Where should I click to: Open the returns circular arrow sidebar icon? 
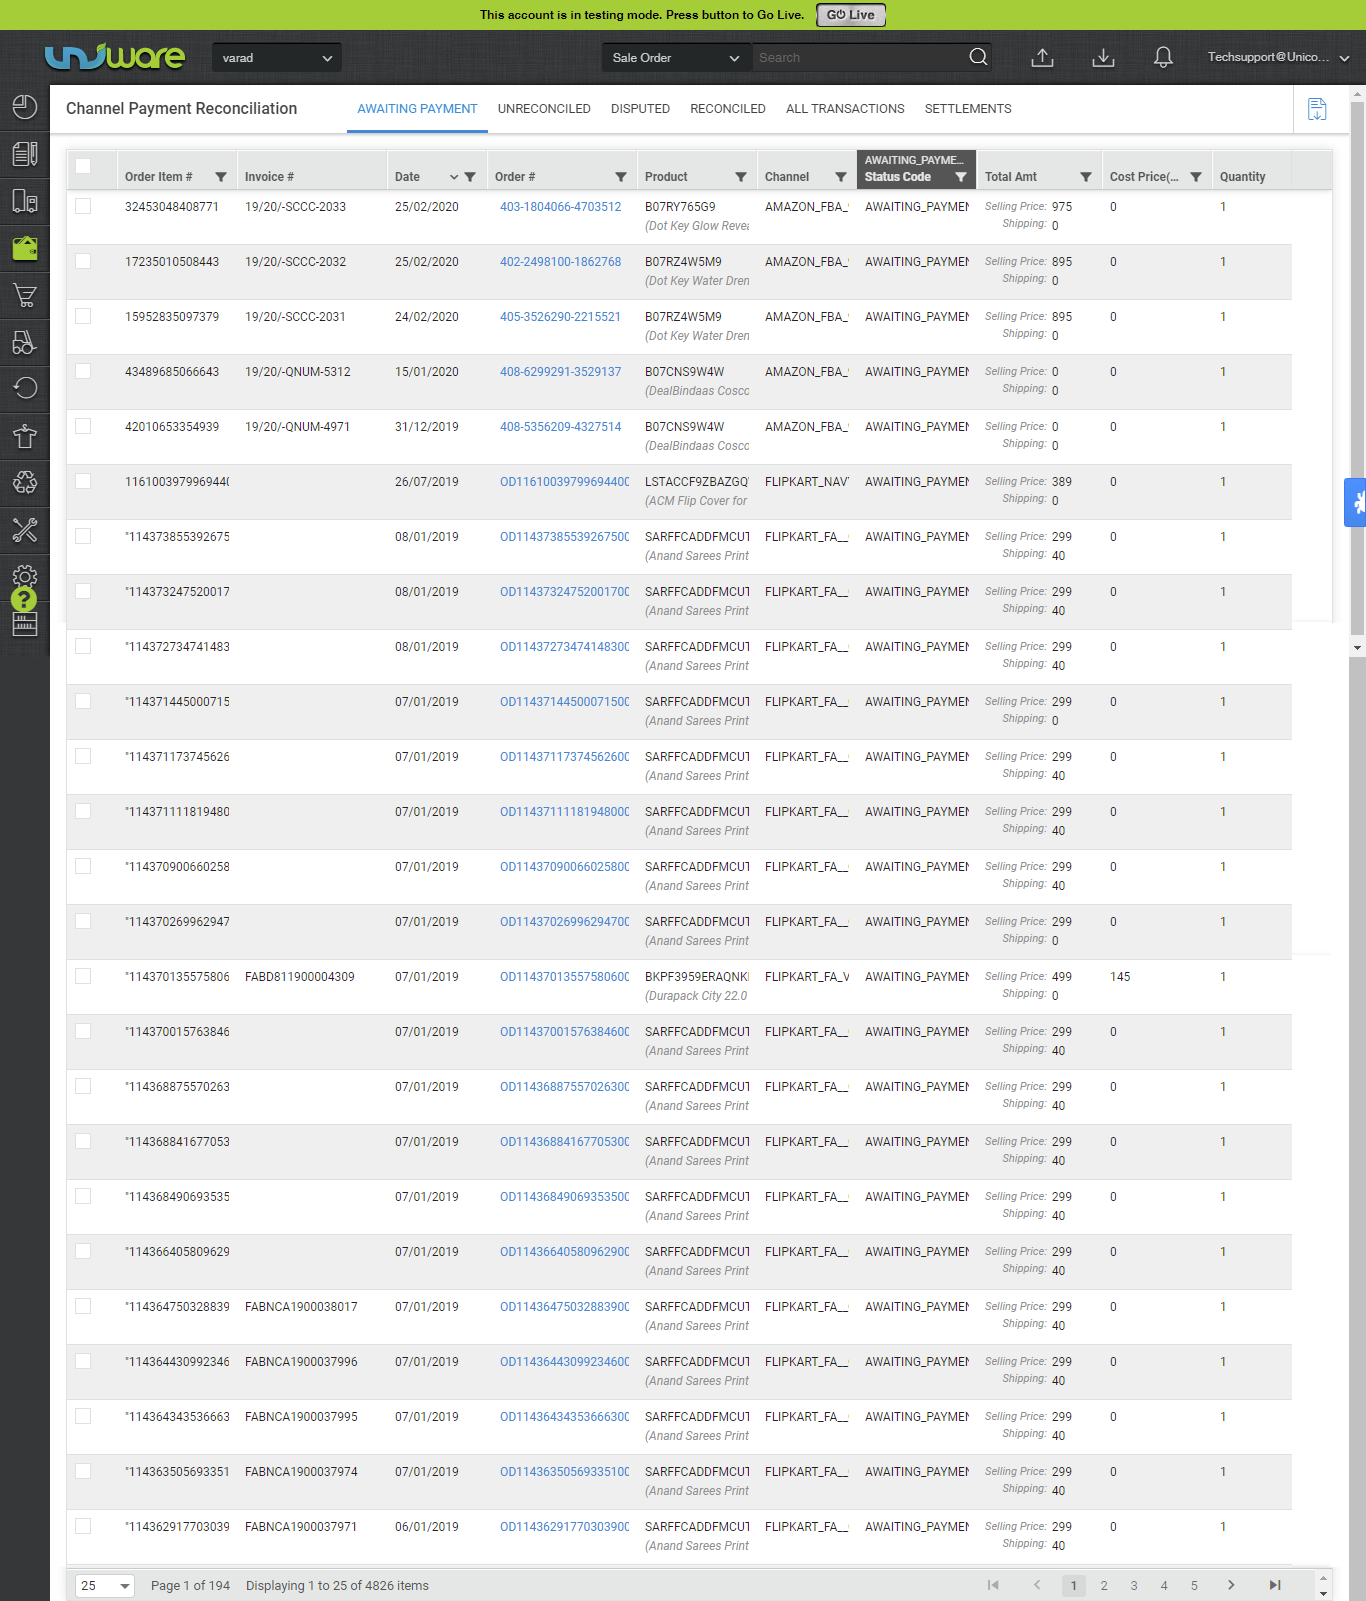coord(25,388)
